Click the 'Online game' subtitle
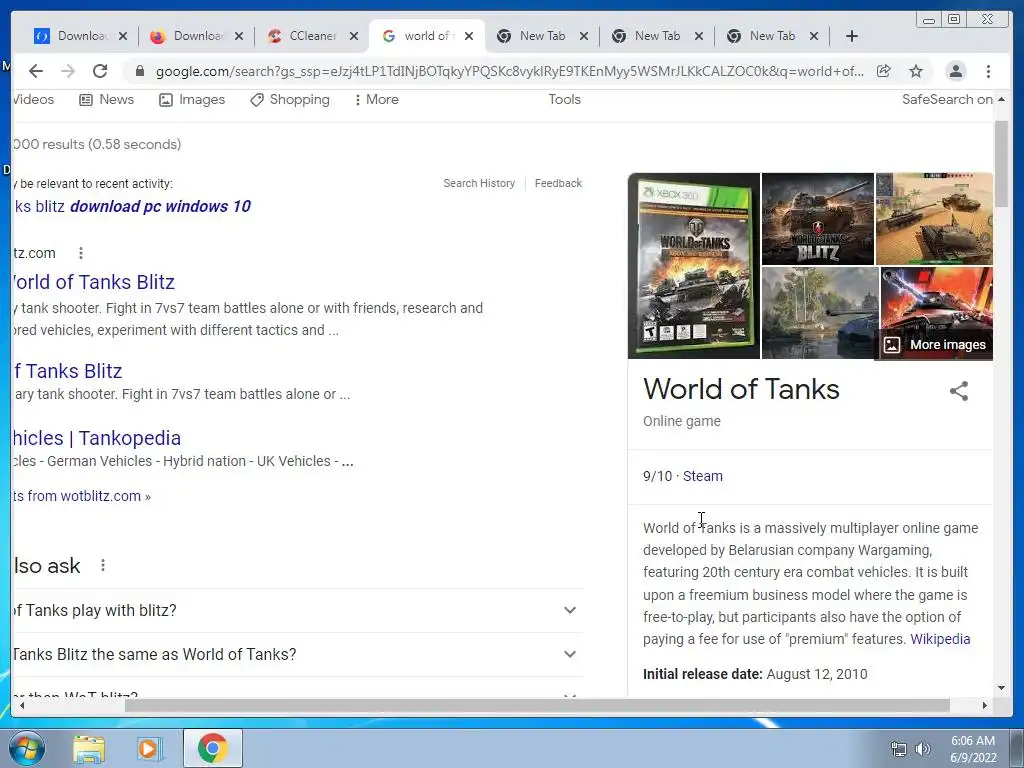The width and height of the screenshot is (1024, 768). (682, 421)
